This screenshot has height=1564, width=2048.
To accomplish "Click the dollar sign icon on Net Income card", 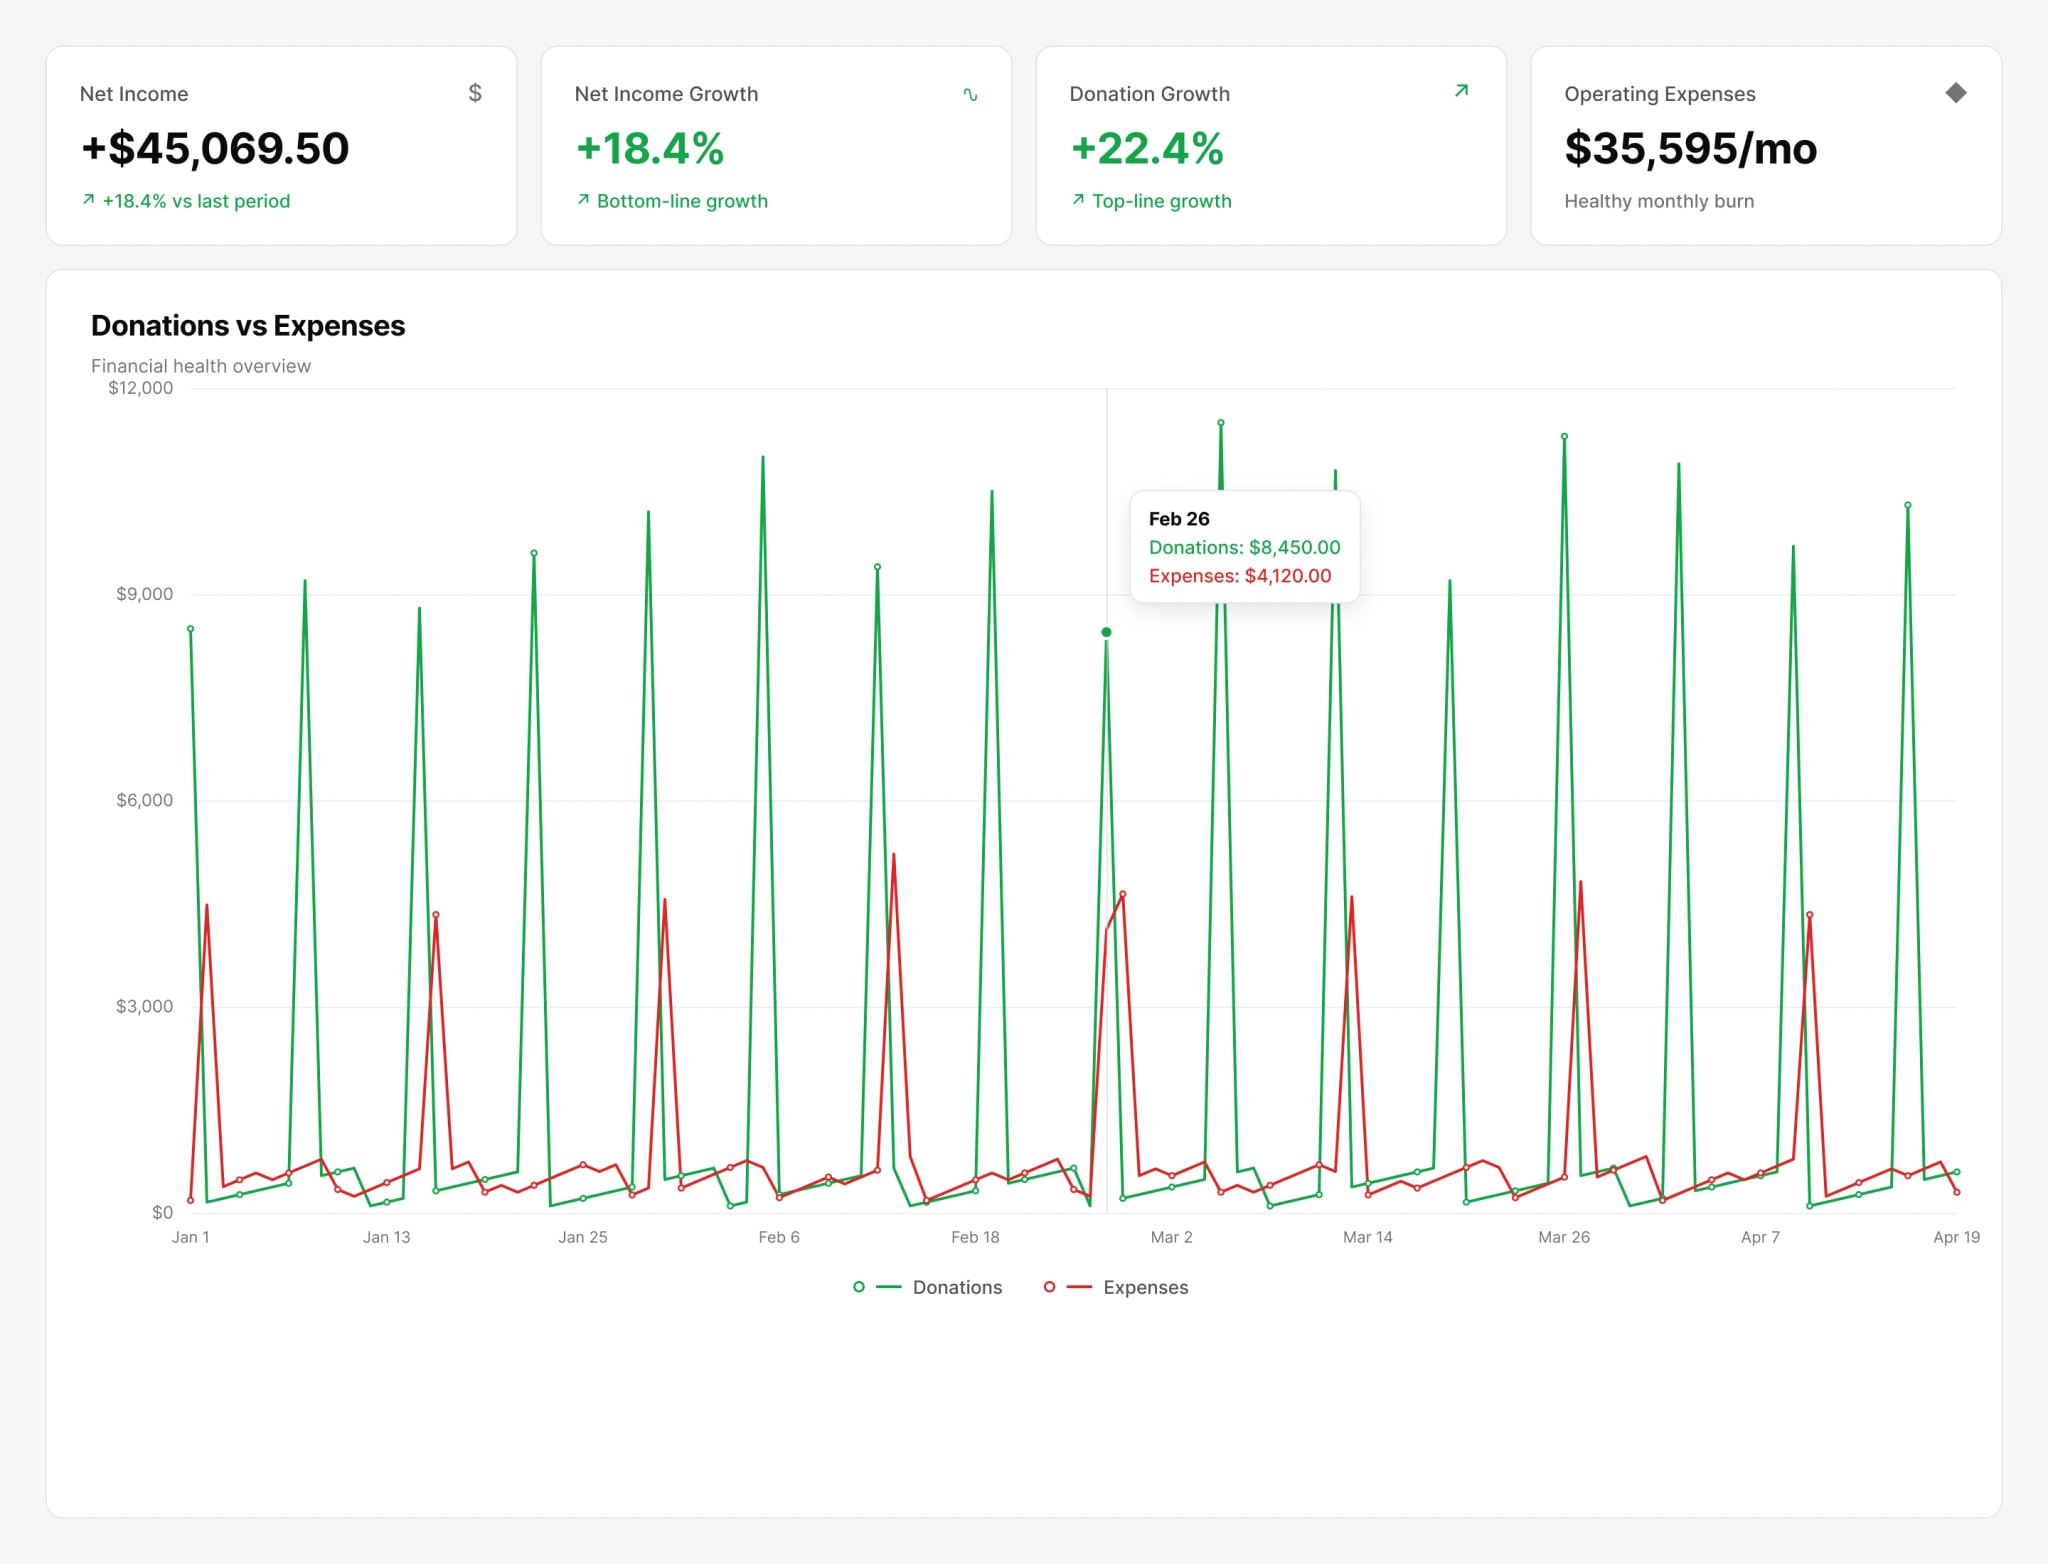I will pos(475,93).
